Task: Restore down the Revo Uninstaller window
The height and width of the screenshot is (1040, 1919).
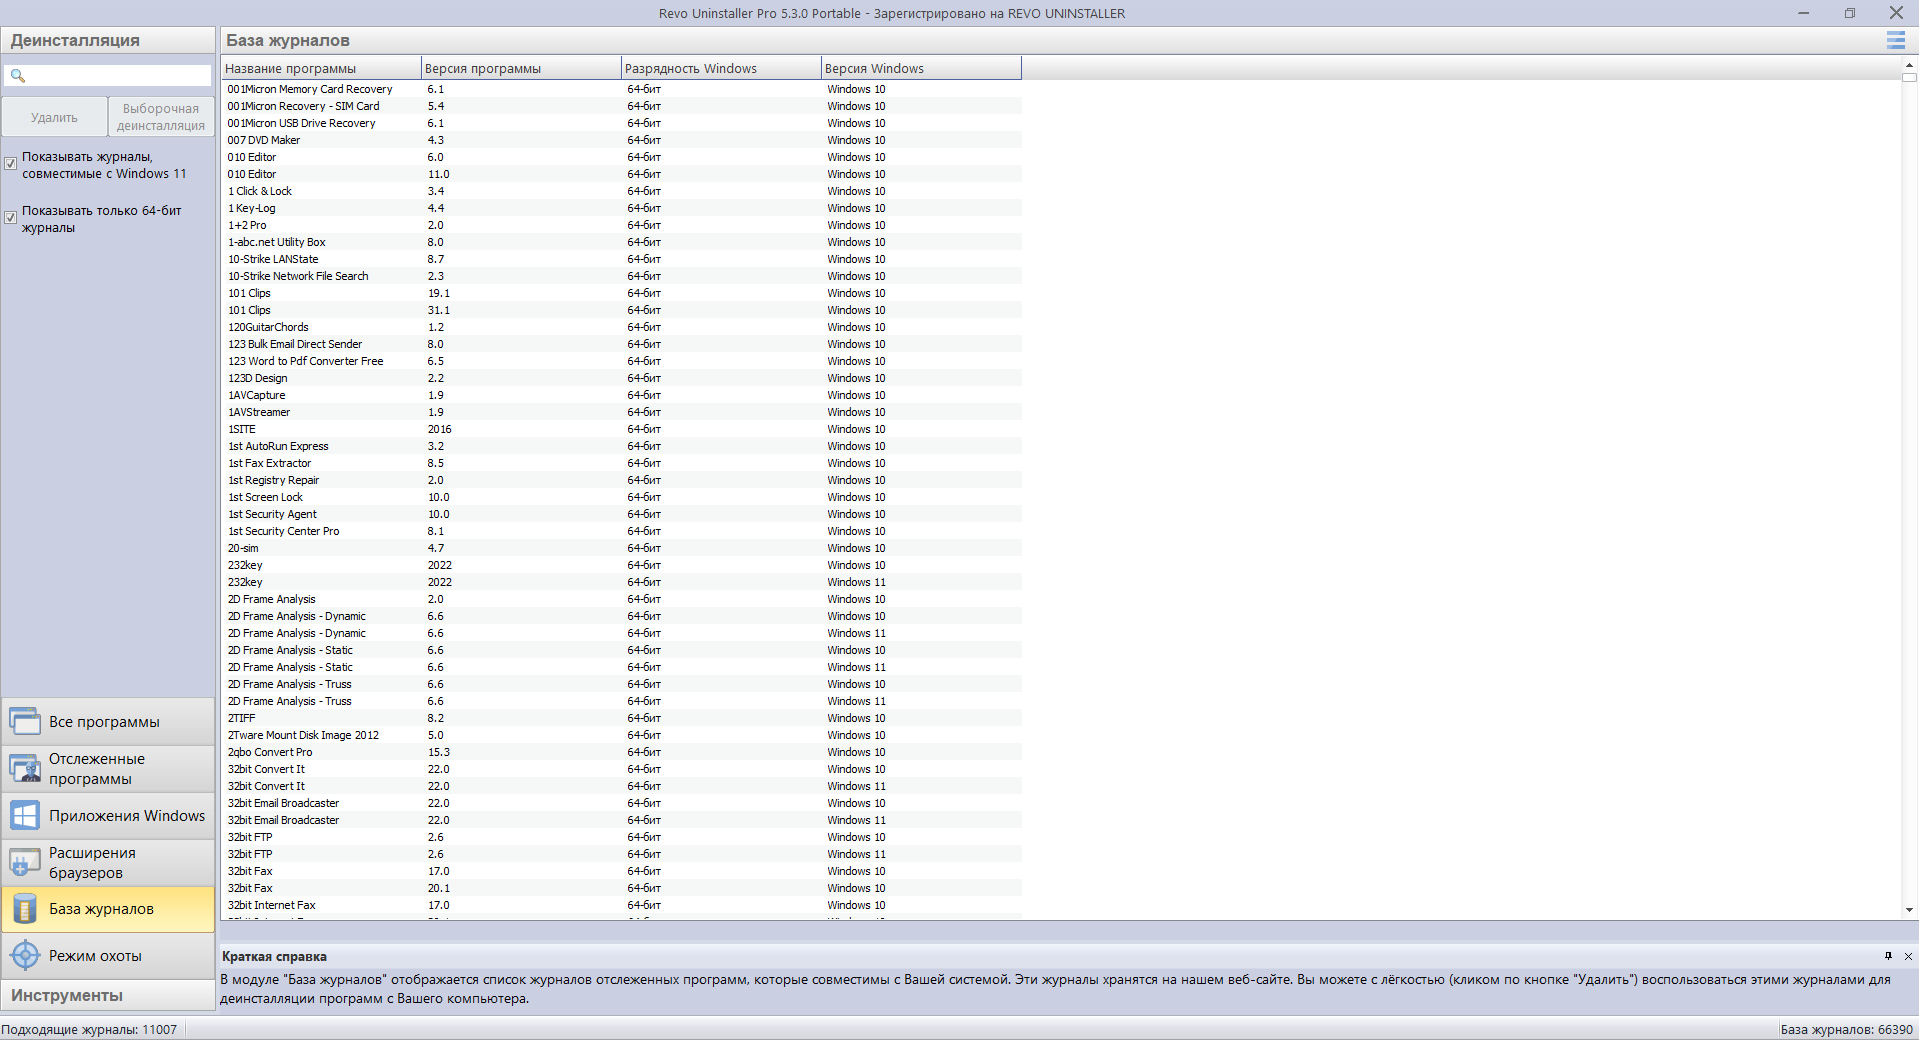Action: click(1850, 13)
